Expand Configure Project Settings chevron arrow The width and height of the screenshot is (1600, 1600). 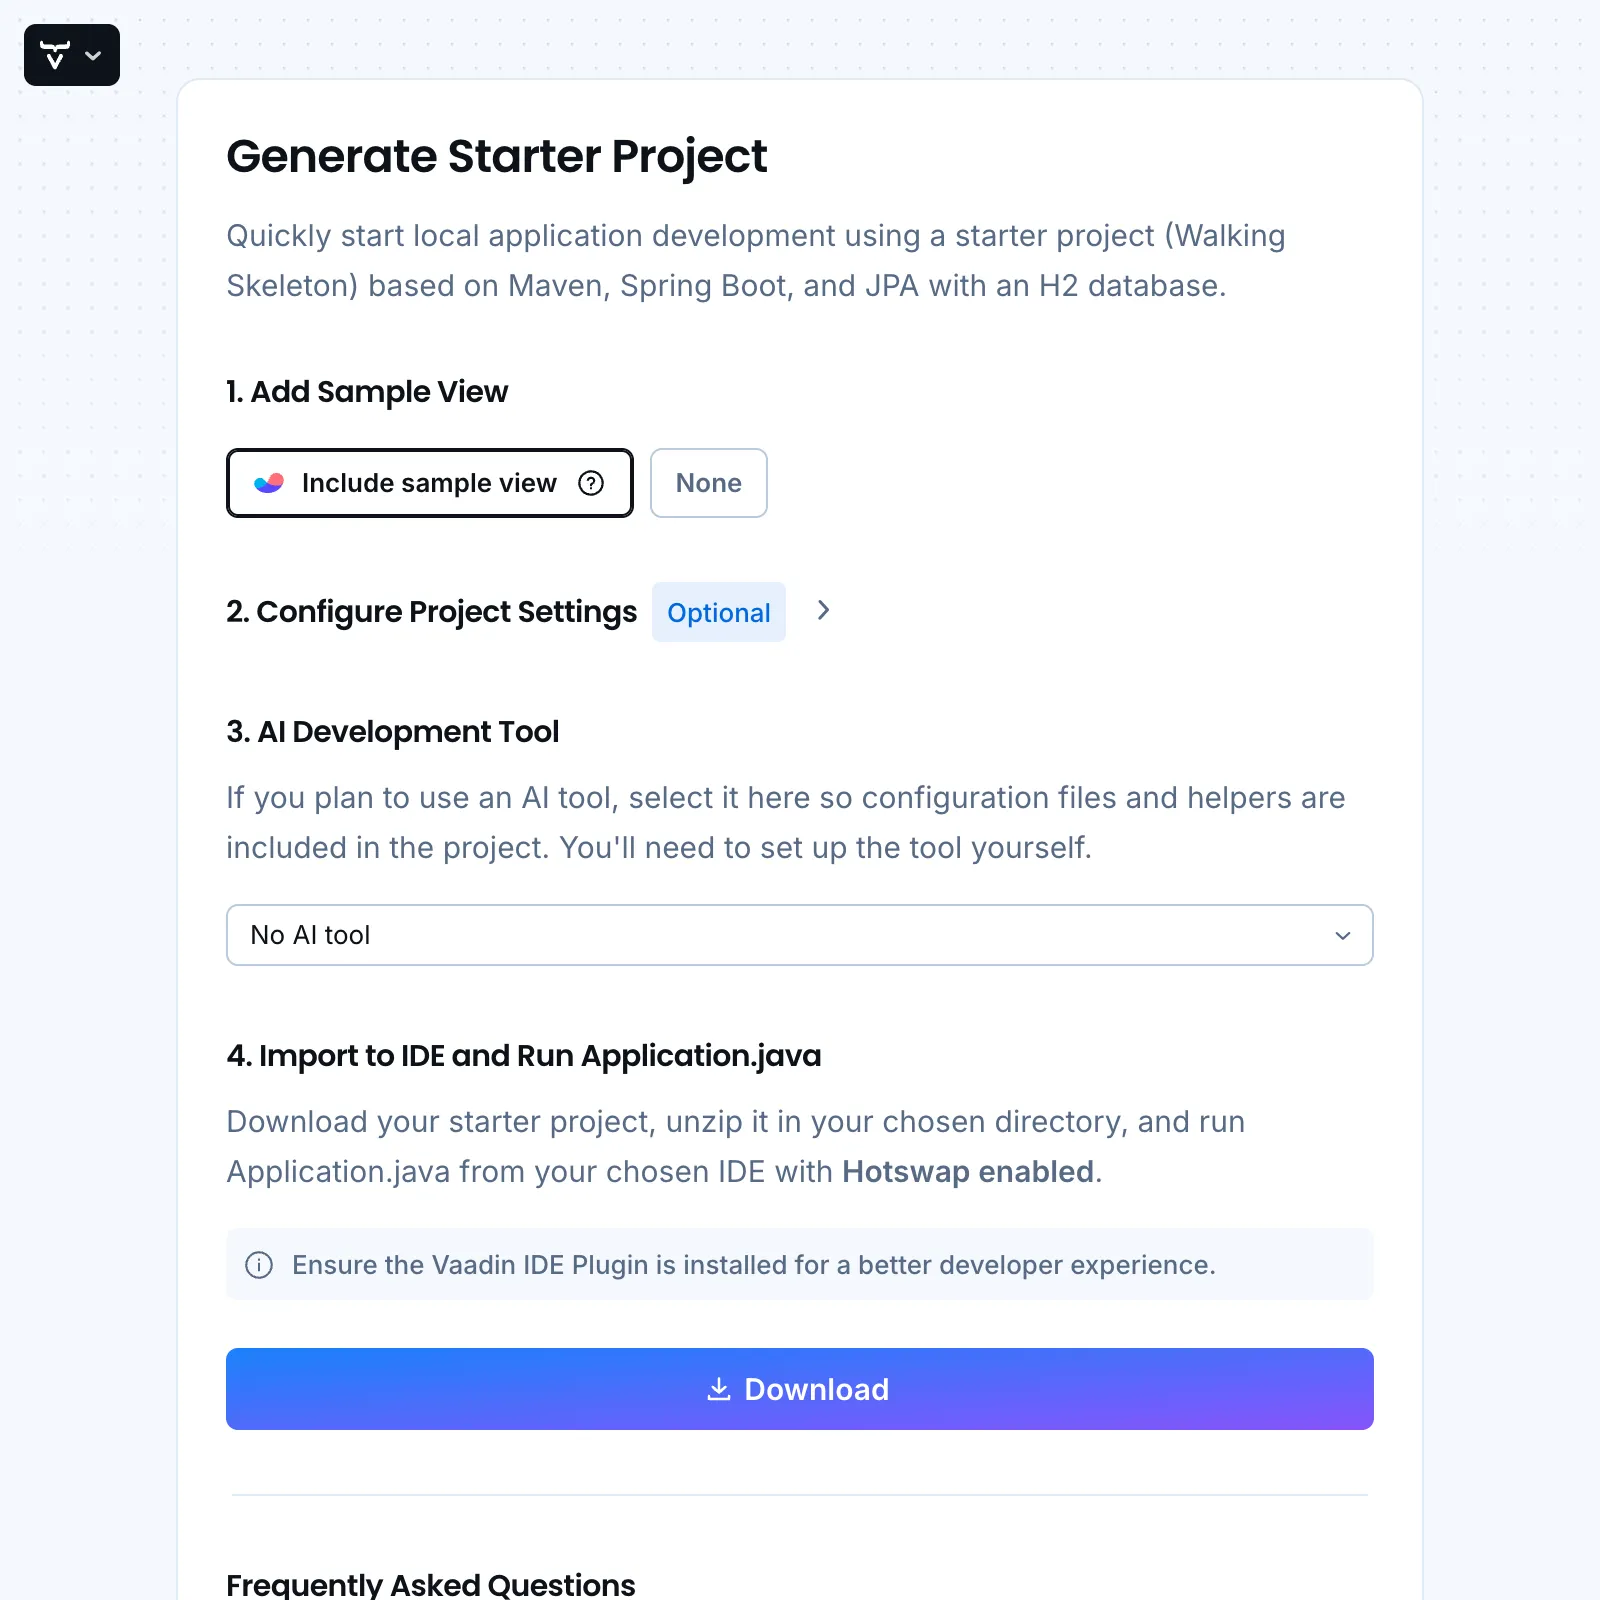(x=823, y=610)
